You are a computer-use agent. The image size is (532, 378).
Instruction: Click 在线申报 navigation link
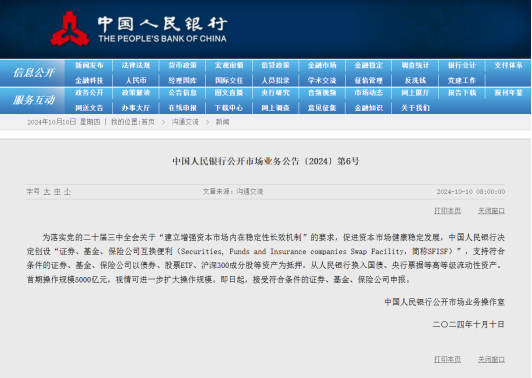183,108
